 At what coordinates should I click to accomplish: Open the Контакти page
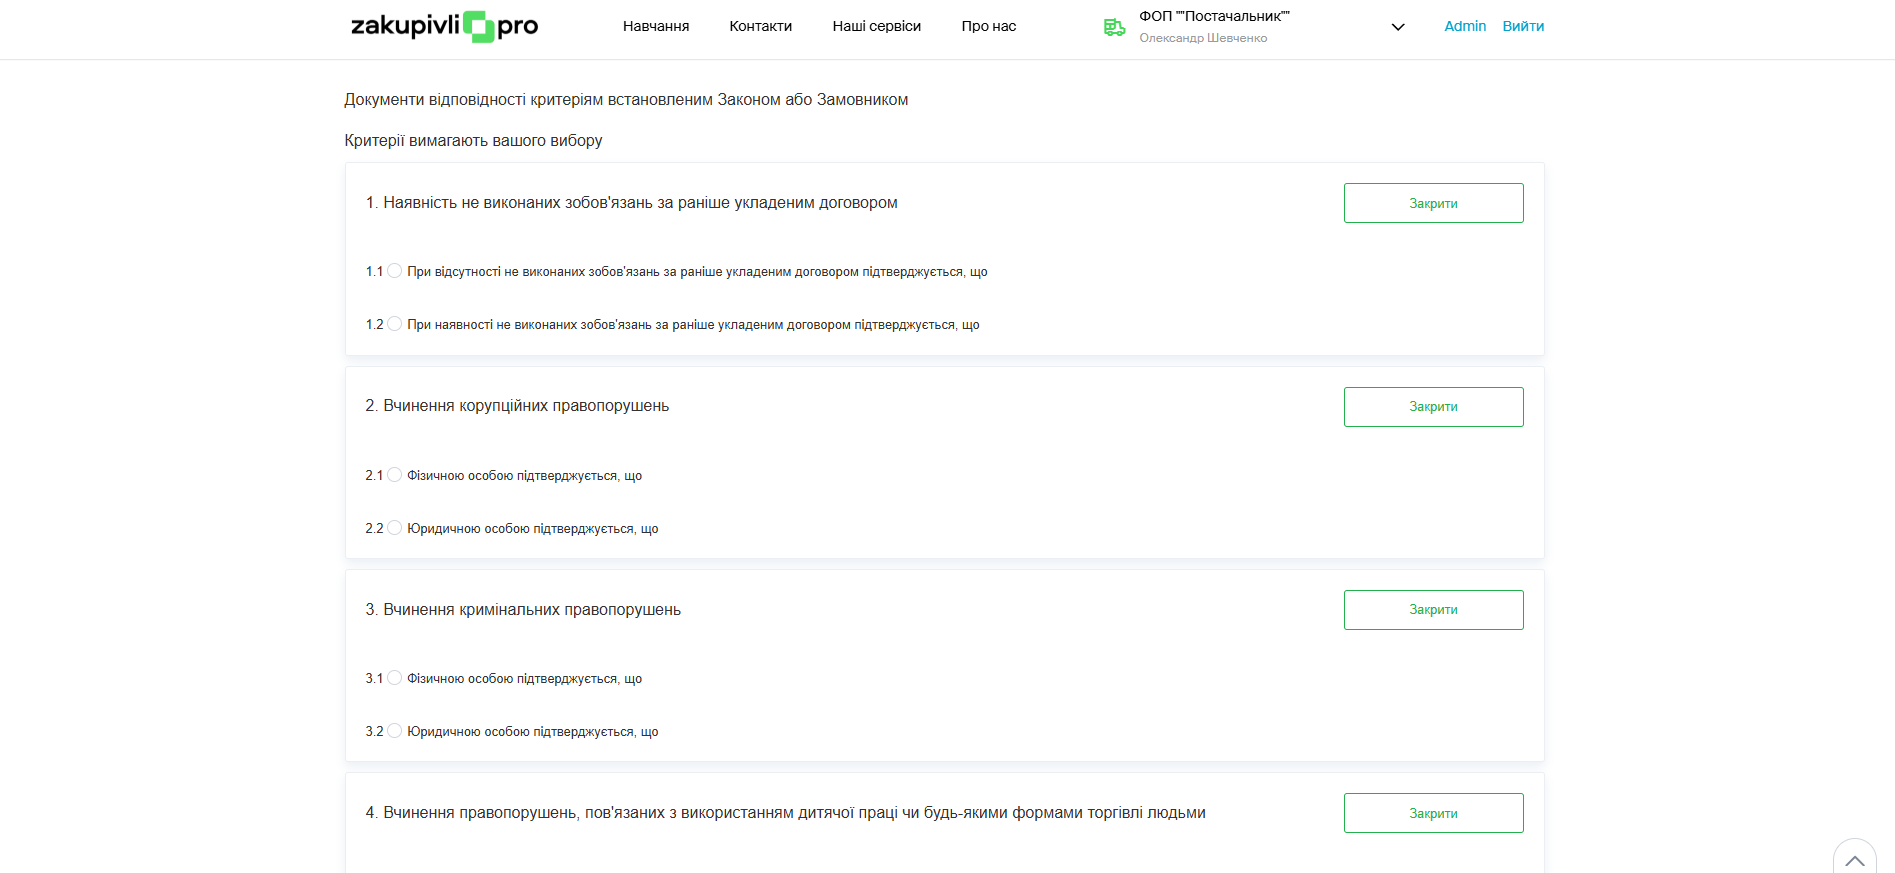click(x=760, y=26)
